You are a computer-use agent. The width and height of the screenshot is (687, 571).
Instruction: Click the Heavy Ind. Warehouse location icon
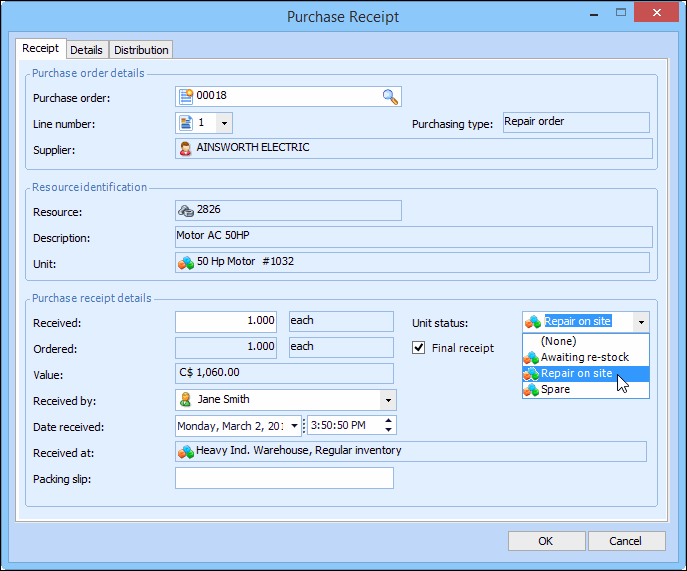[186, 452]
